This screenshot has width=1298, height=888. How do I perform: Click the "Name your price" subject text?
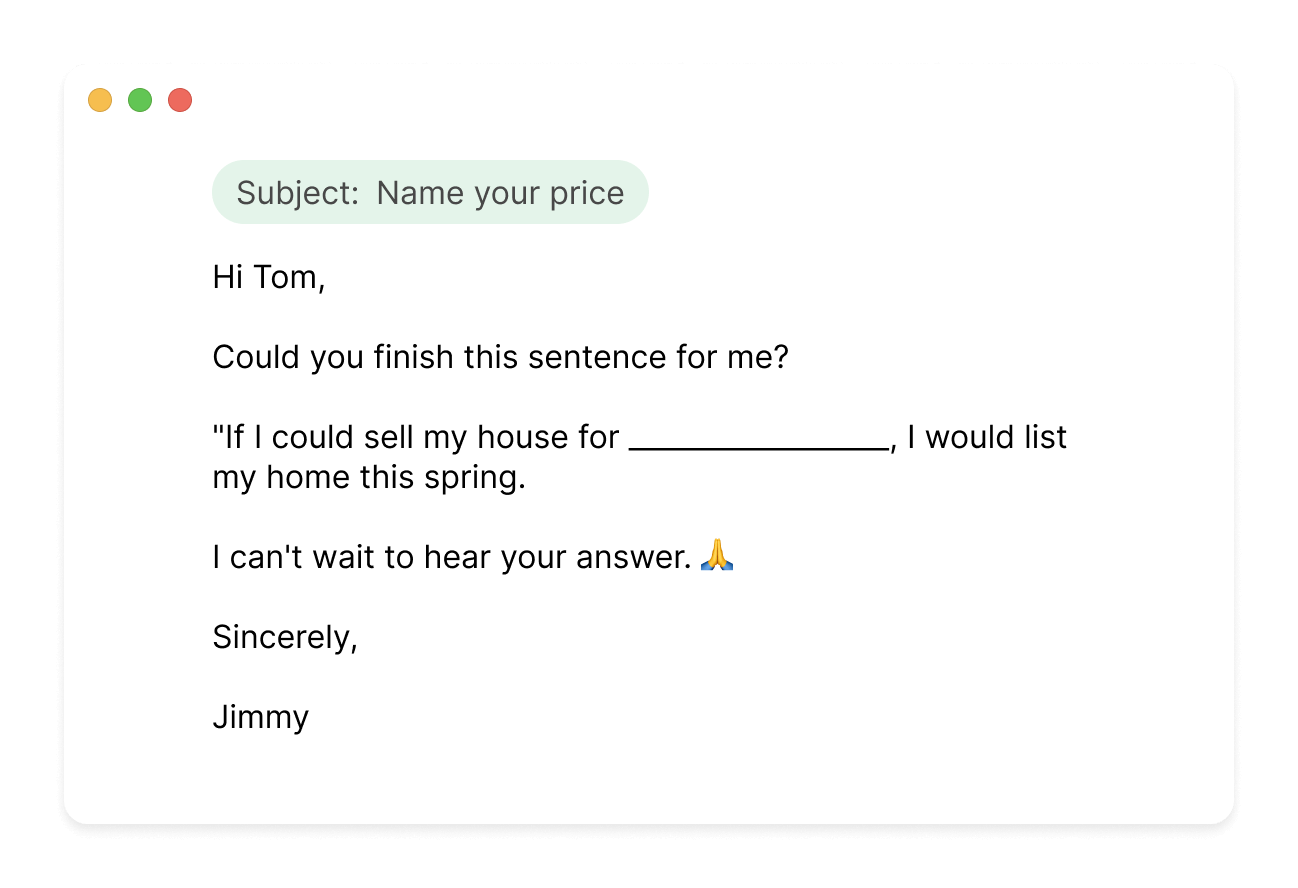pyautogui.click(x=500, y=193)
